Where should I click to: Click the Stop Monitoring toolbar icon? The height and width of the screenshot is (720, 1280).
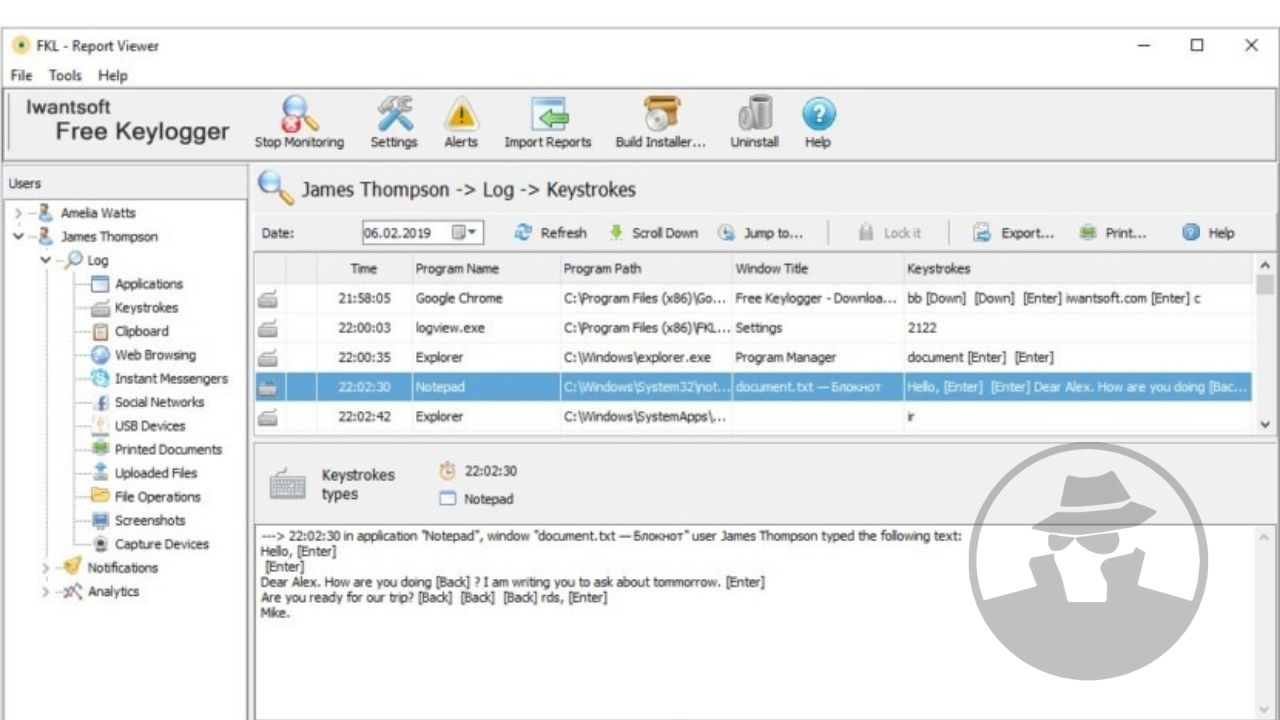[299, 122]
